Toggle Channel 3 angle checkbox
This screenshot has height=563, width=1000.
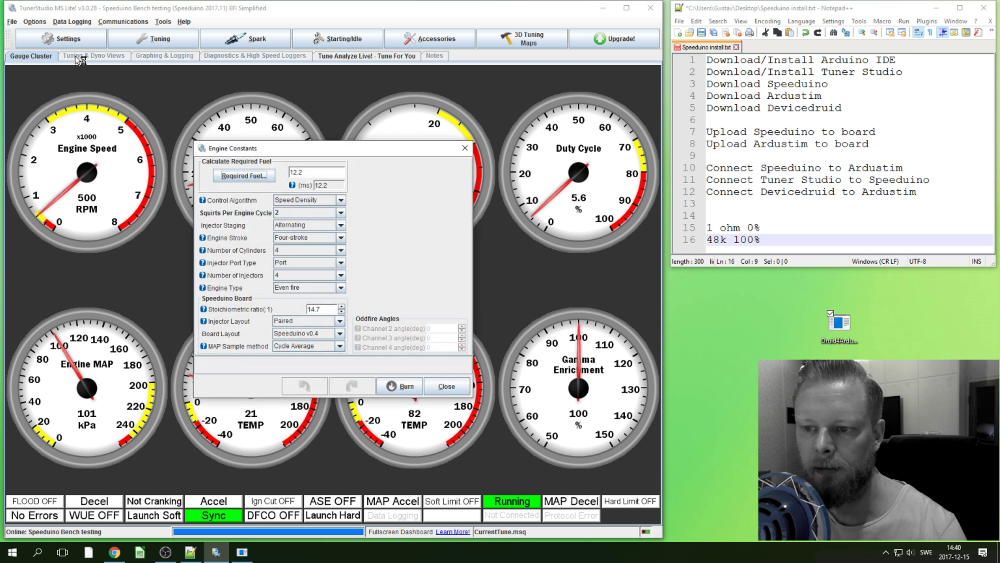358,338
